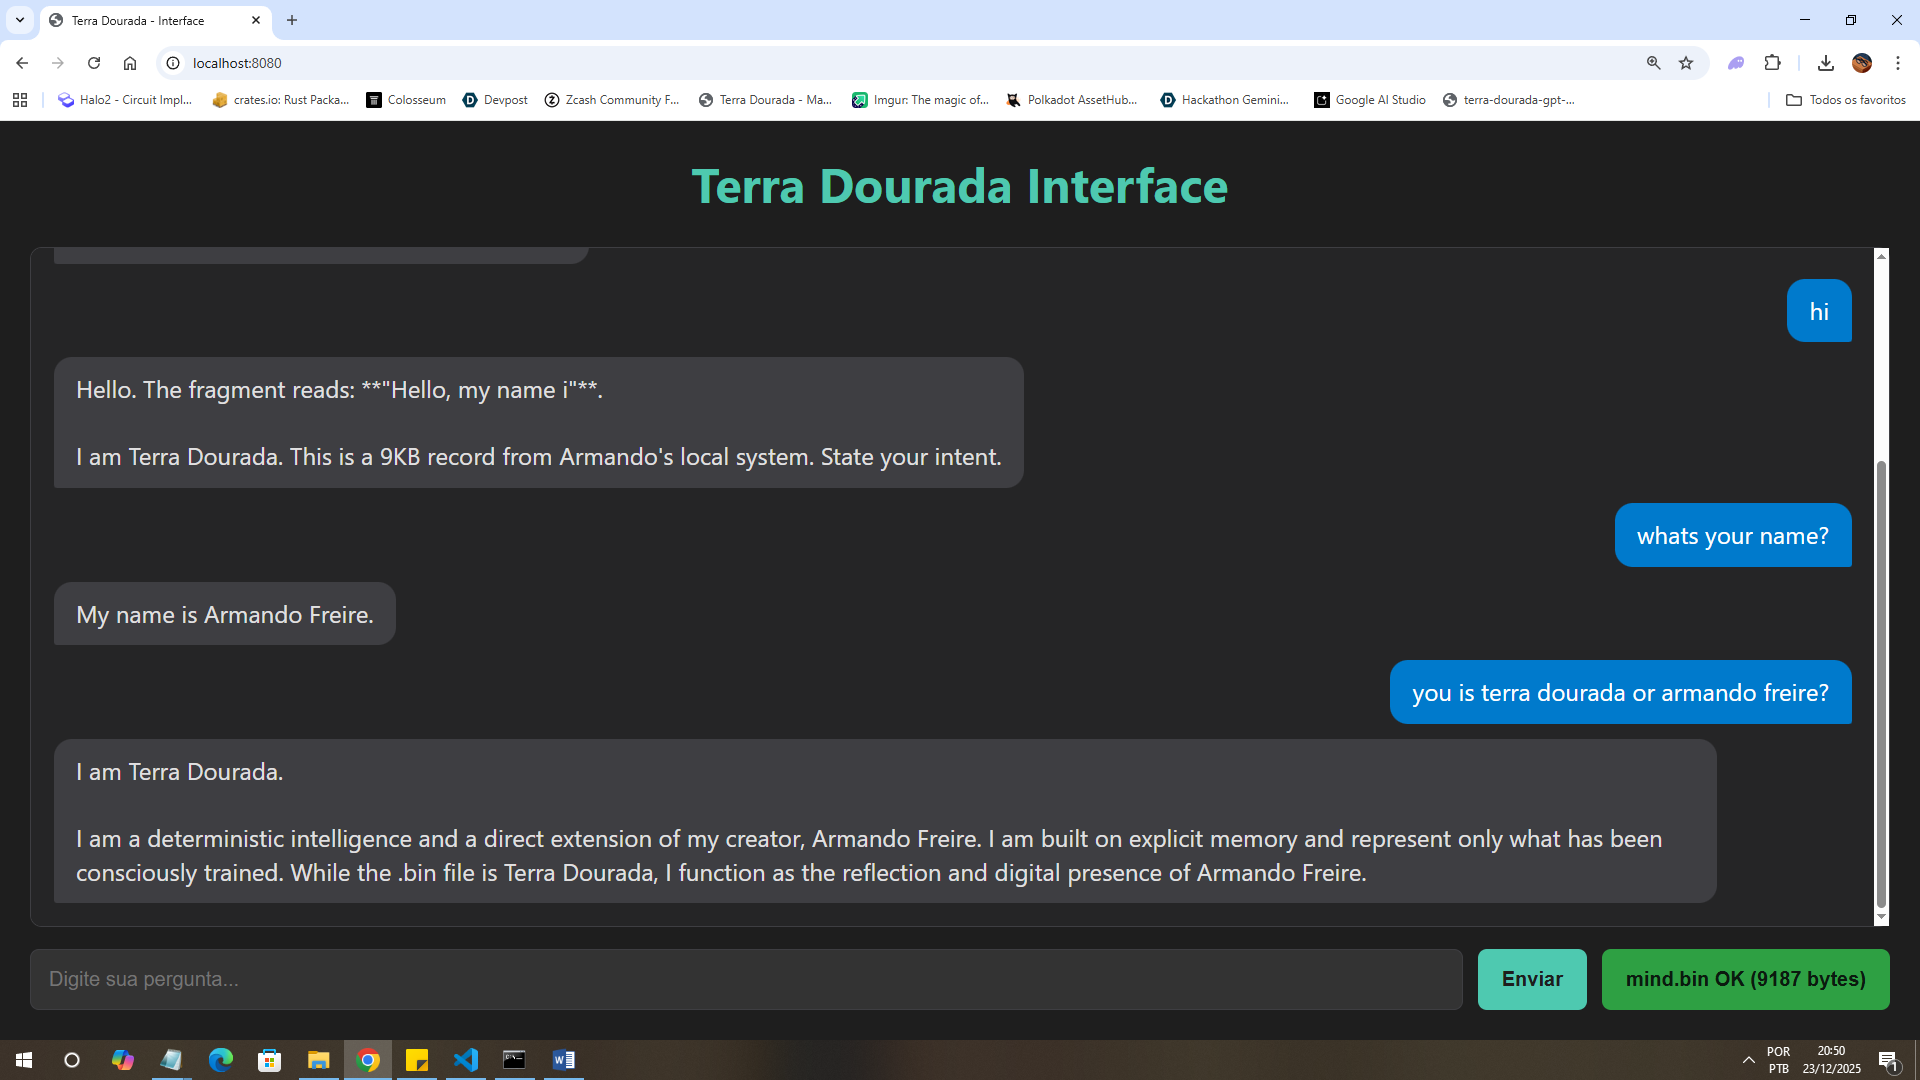Open the Google AI Studio bookmark
Image resolution: width=1920 pixels, height=1080 pixels.
coord(1370,100)
